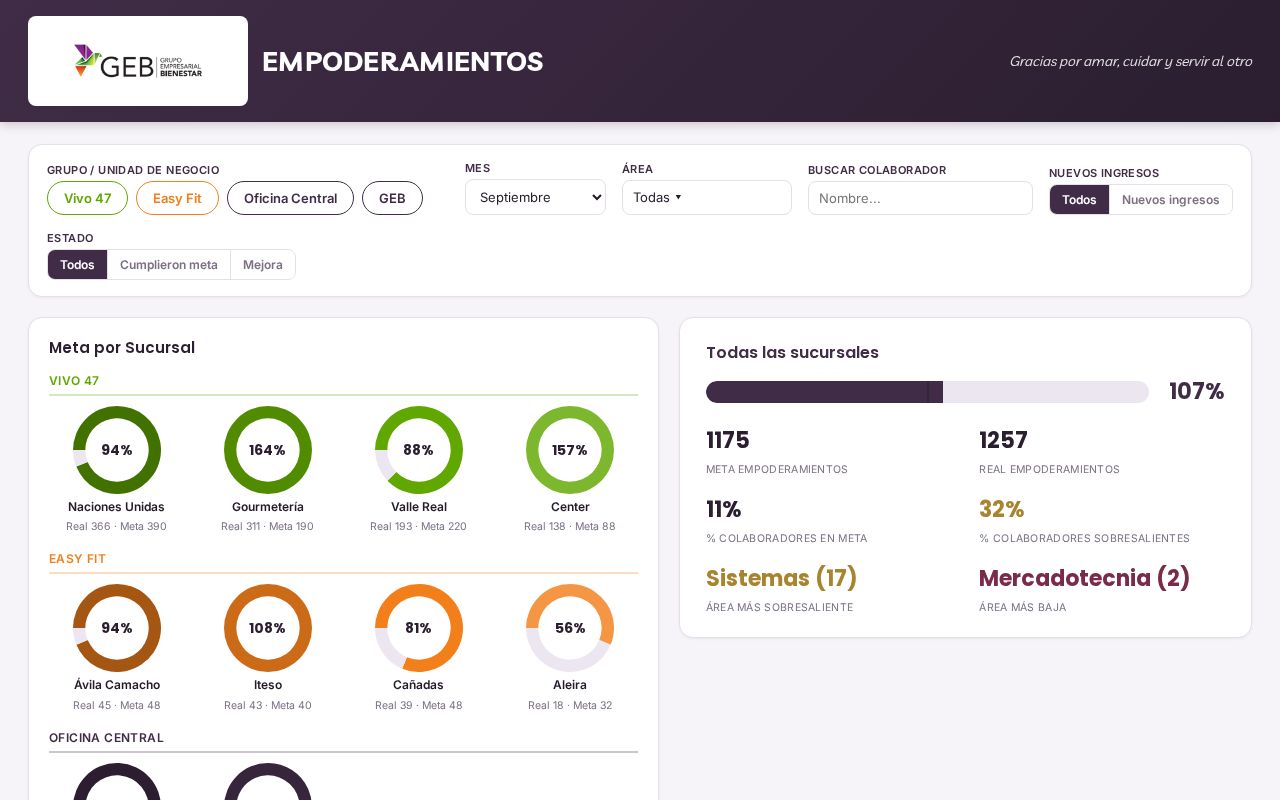This screenshot has width=1280, height=800.
Task: Click the Sistemas (17) top area value
Action: (x=782, y=578)
